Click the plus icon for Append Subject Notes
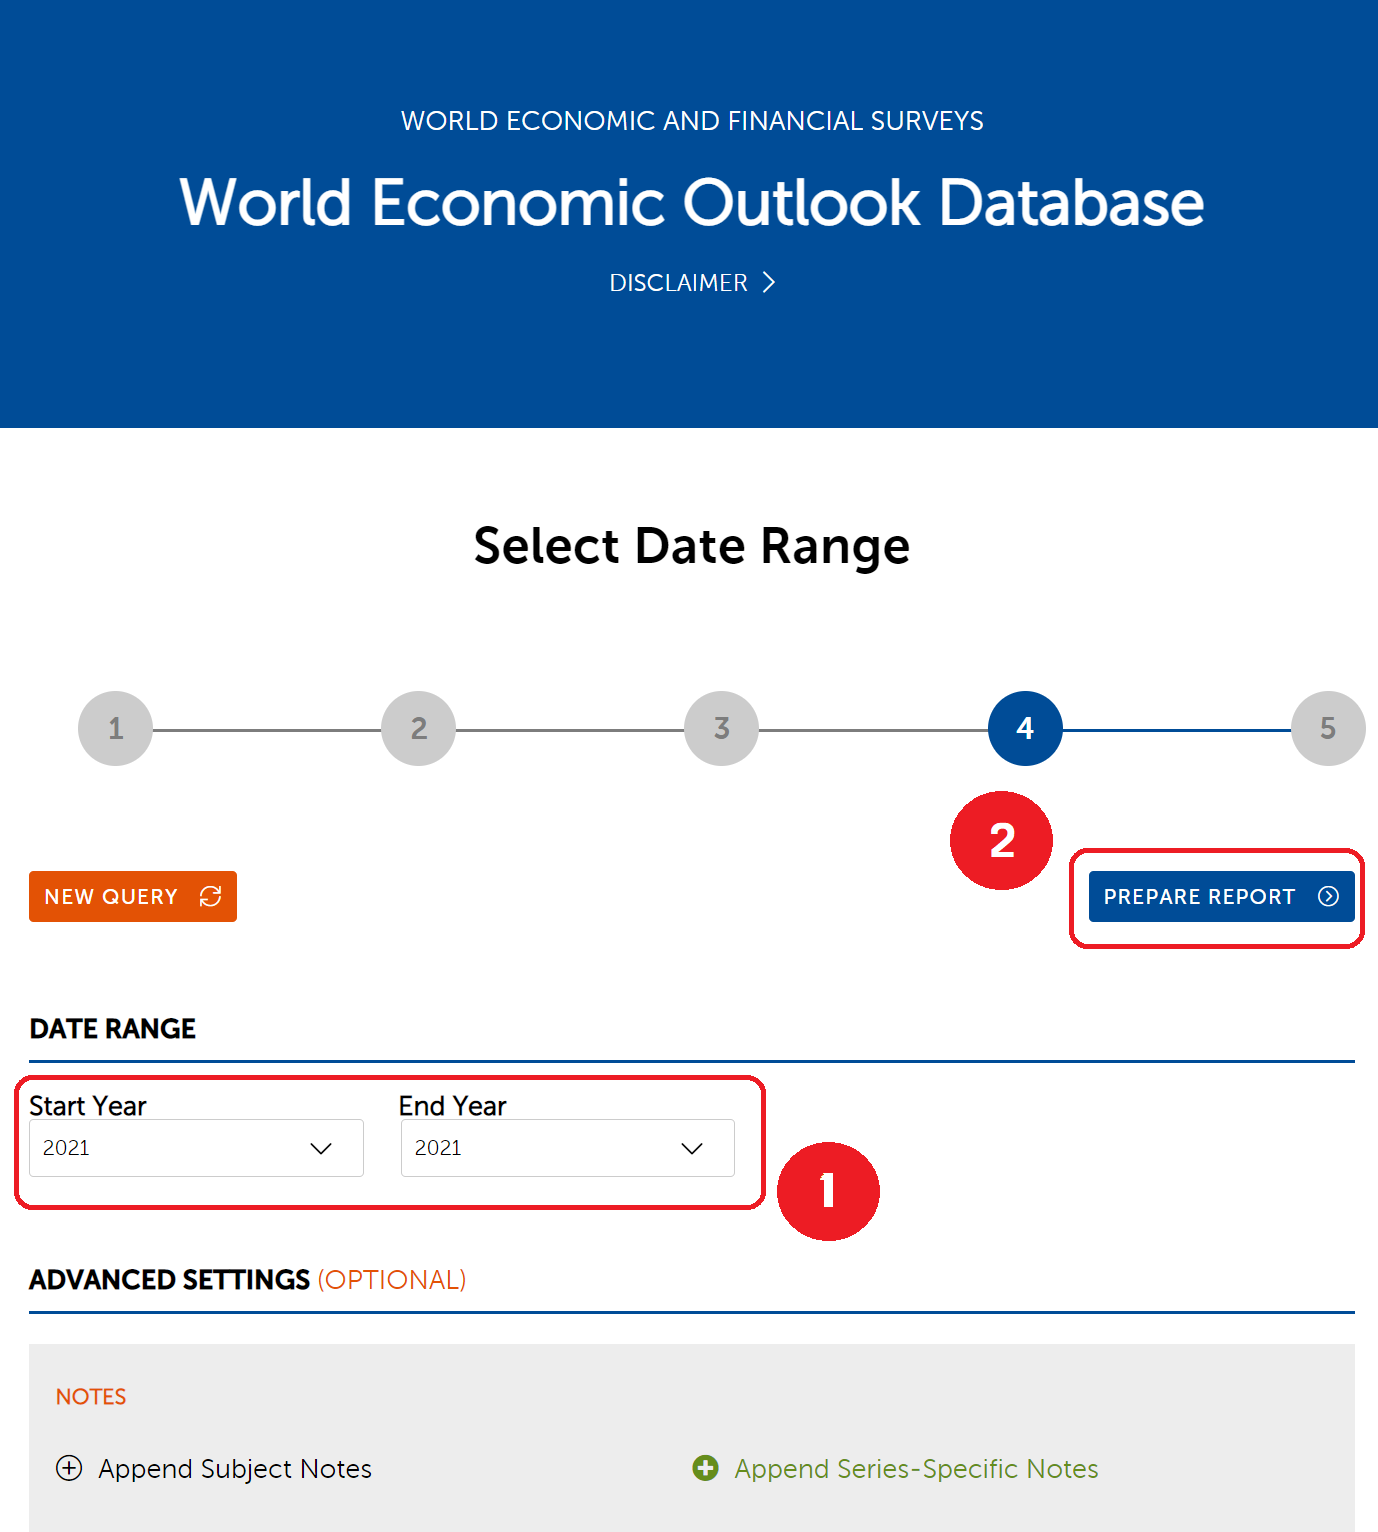The height and width of the screenshot is (1532, 1378). 69,1468
